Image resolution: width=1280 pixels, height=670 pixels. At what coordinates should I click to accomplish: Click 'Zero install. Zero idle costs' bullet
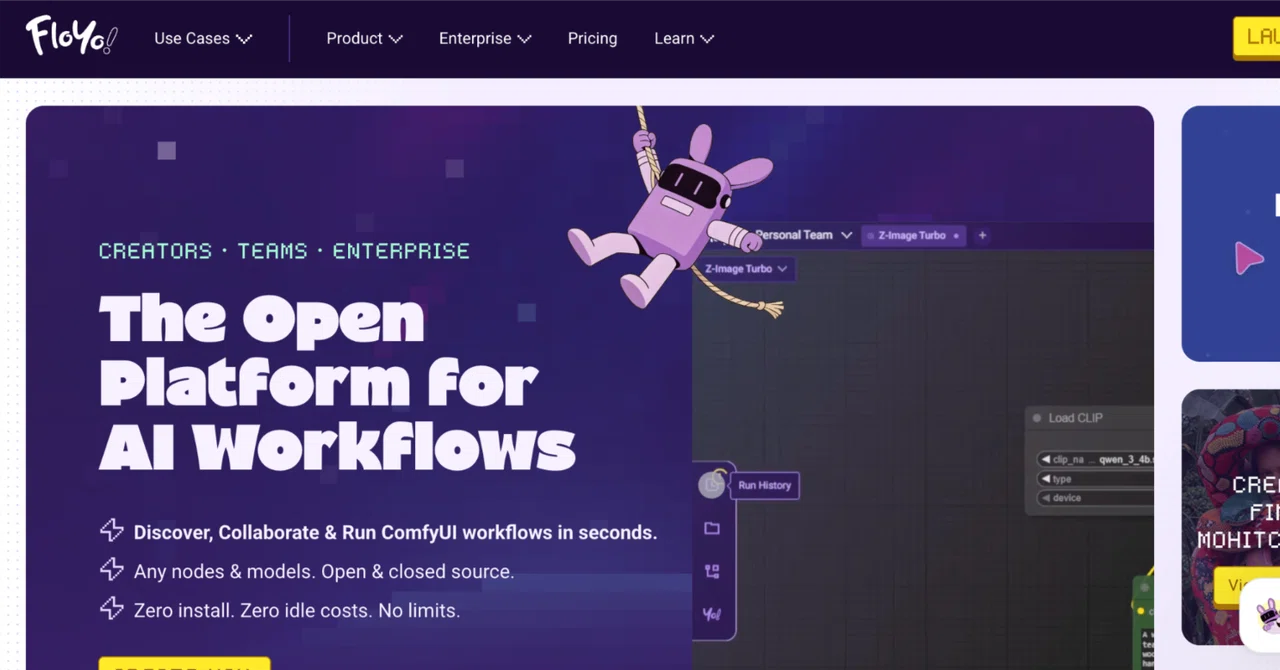coord(297,610)
